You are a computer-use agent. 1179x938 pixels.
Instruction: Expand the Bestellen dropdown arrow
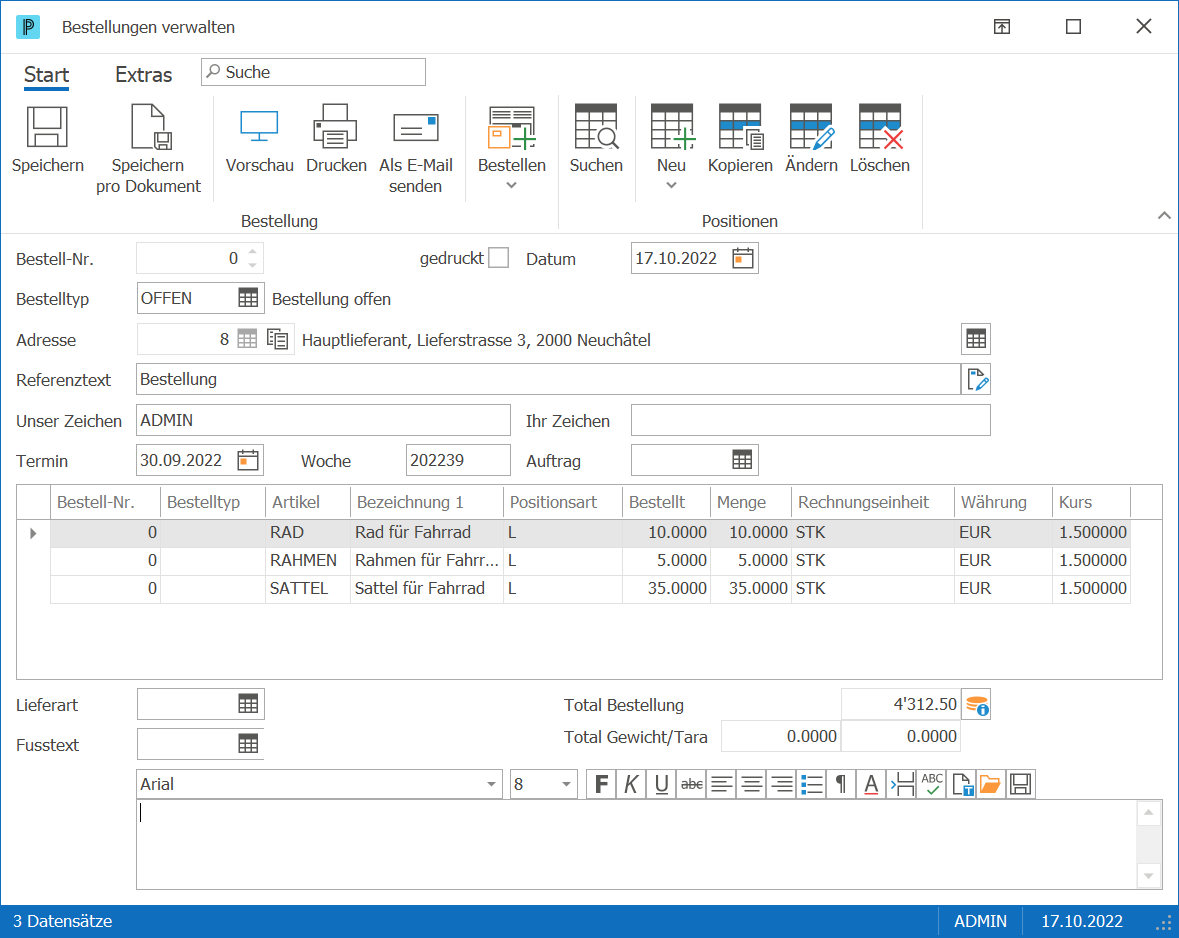pyautogui.click(x=511, y=186)
